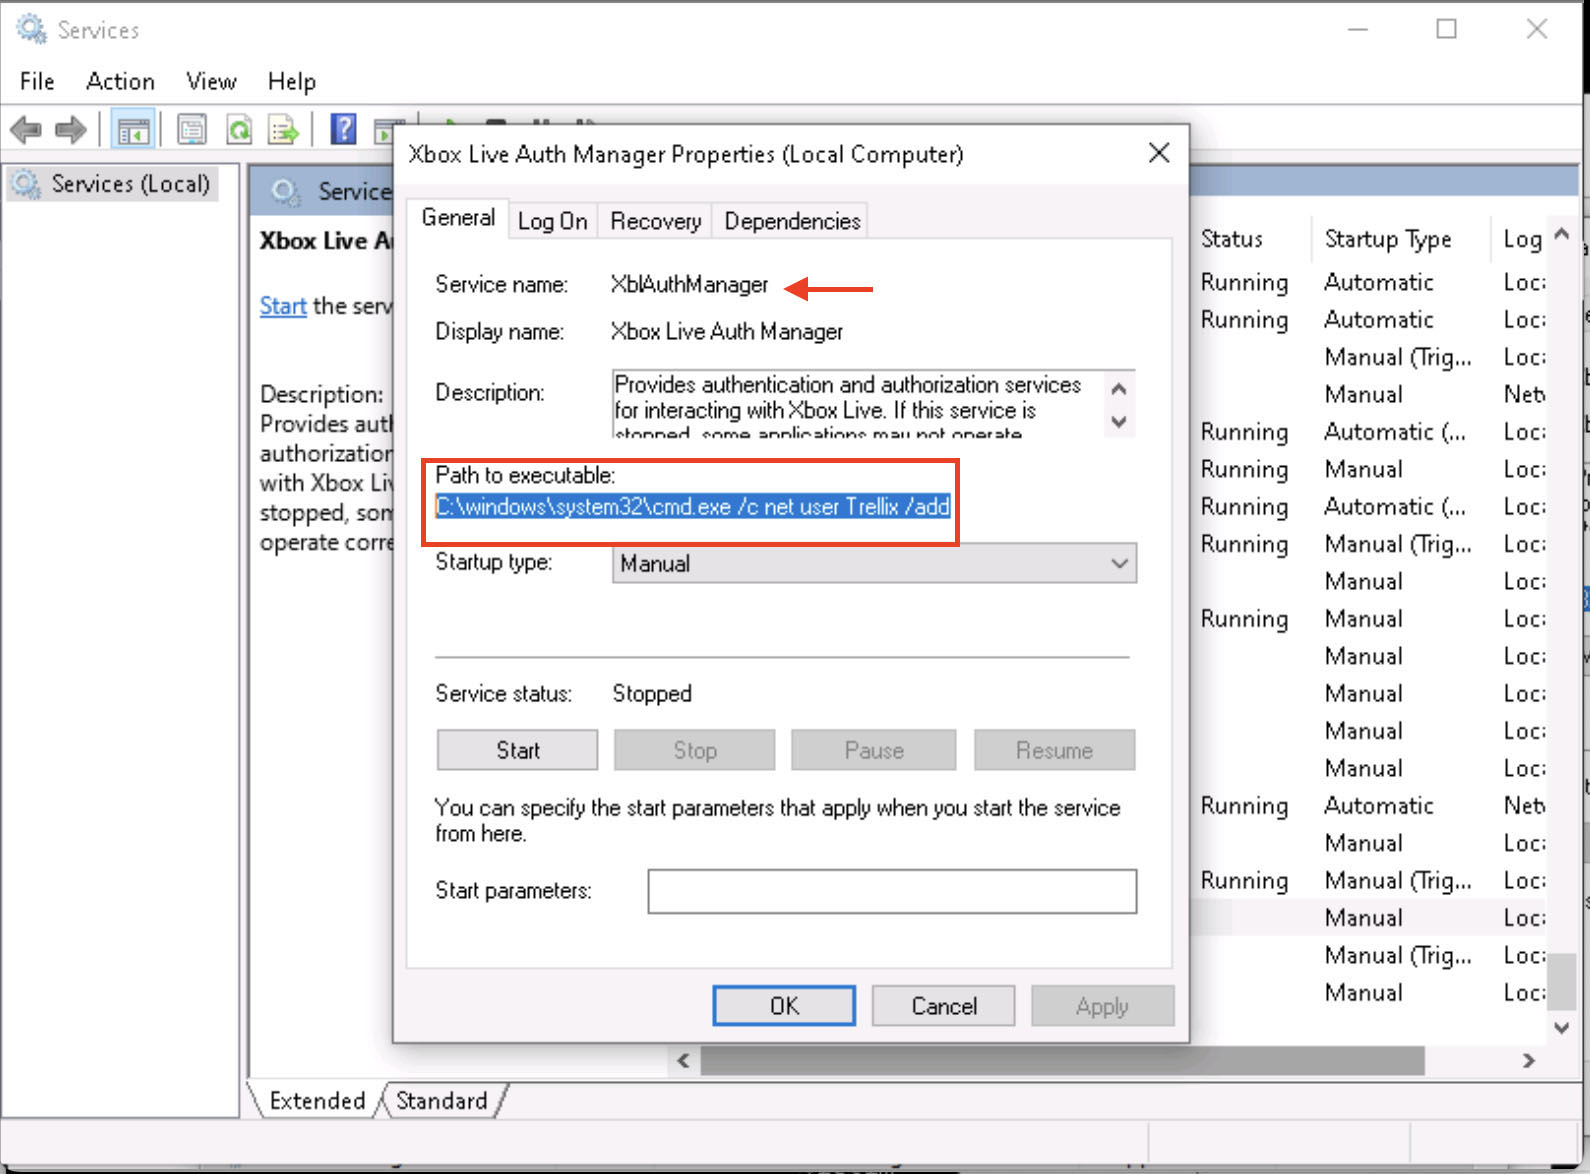Select Services (Local) tree node
The image size is (1590, 1174).
click(130, 184)
